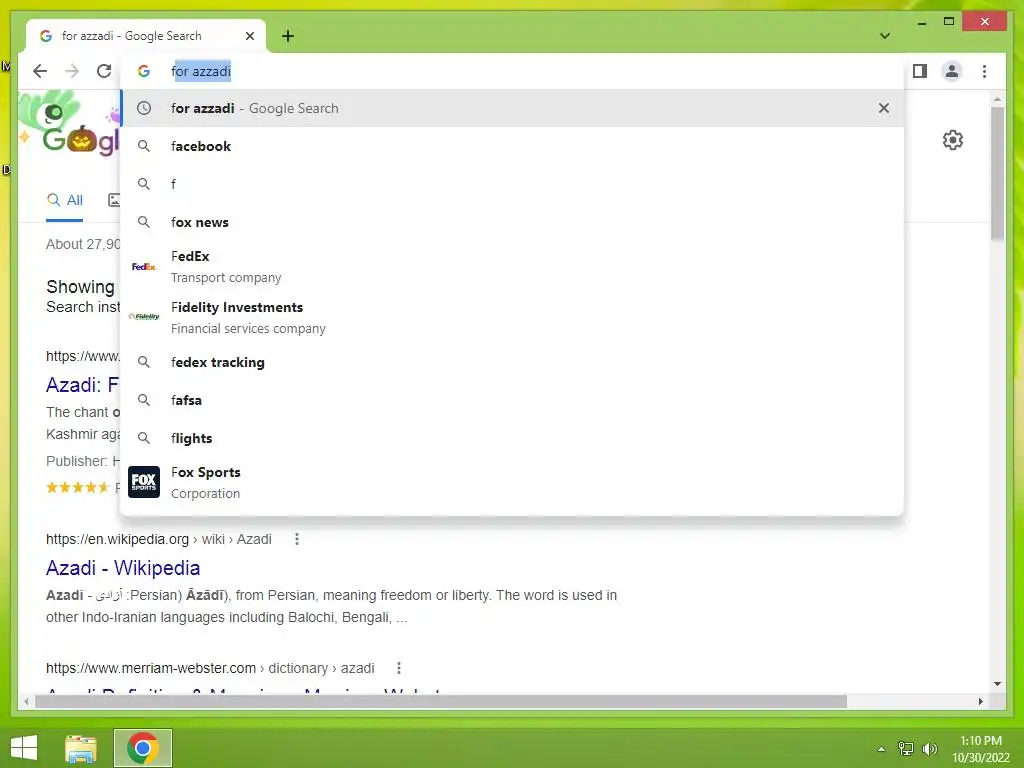This screenshot has width=1024, height=768.
Task: Open options for the Wikipedia result
Action: coord(296,539)
